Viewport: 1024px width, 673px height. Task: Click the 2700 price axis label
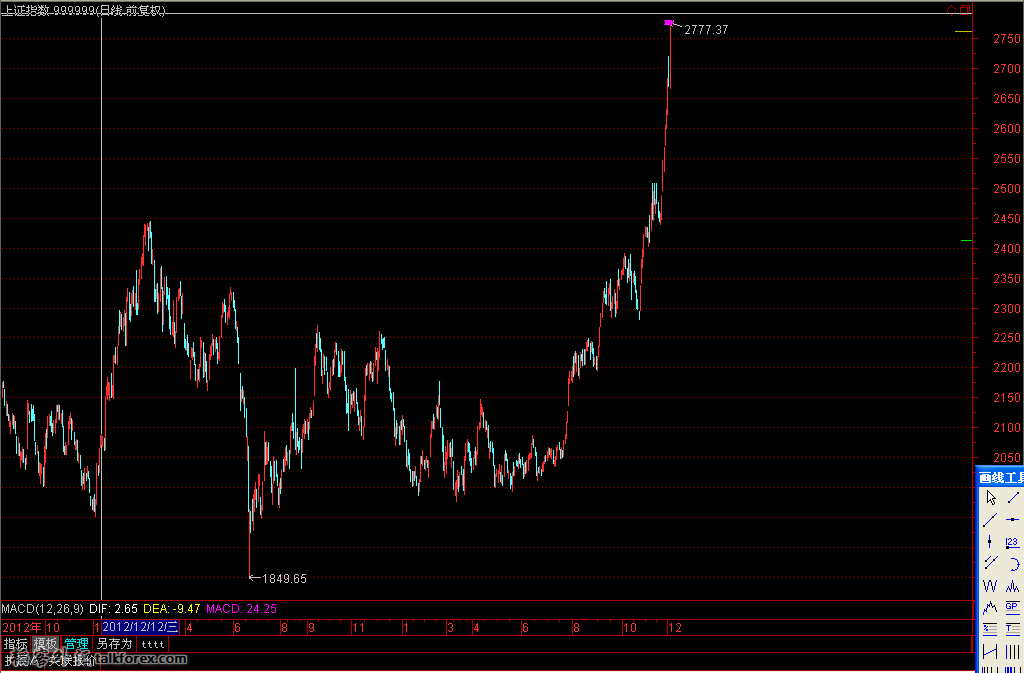[x=1006, y=69]
